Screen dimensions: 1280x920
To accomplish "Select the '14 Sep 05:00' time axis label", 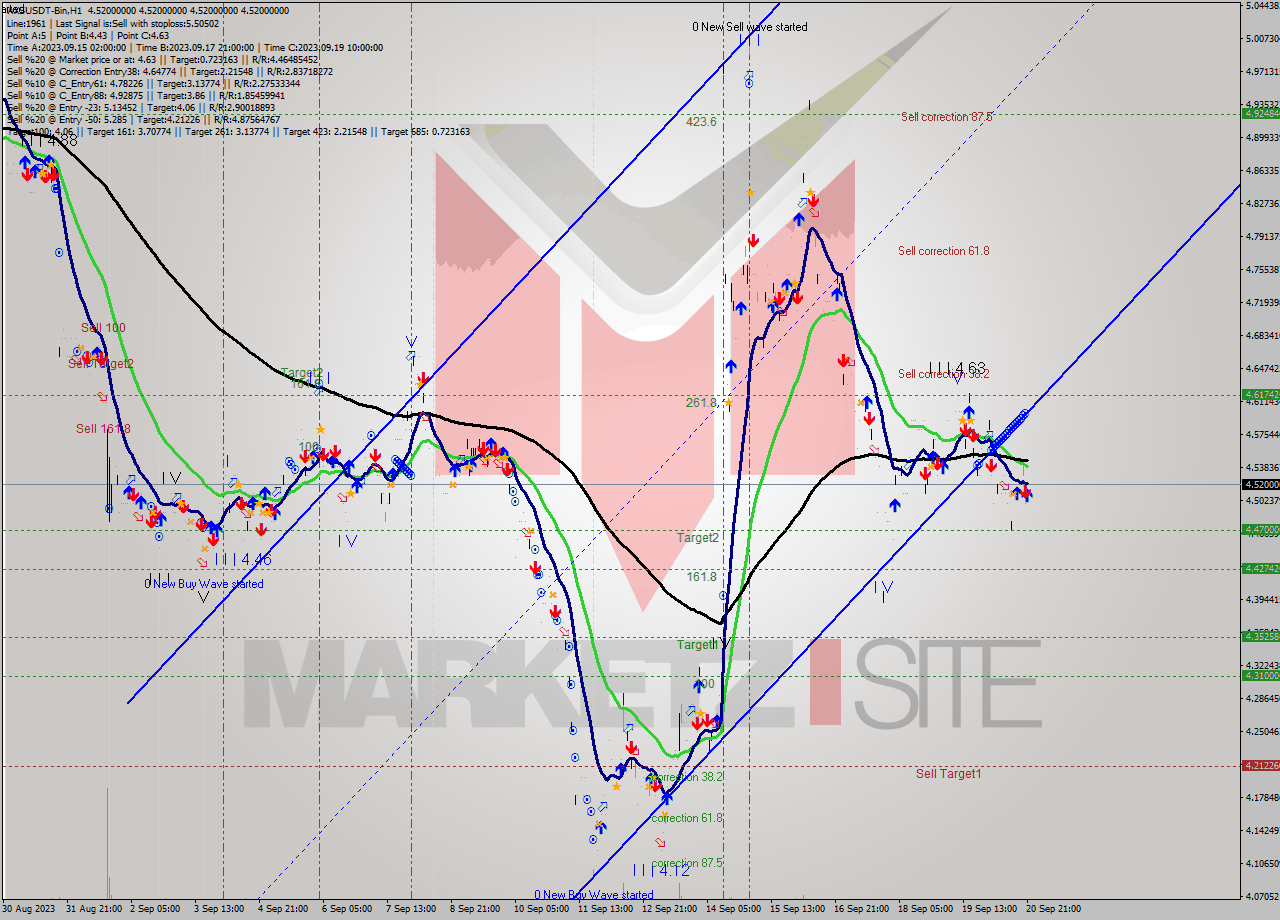I will [733, 909].
